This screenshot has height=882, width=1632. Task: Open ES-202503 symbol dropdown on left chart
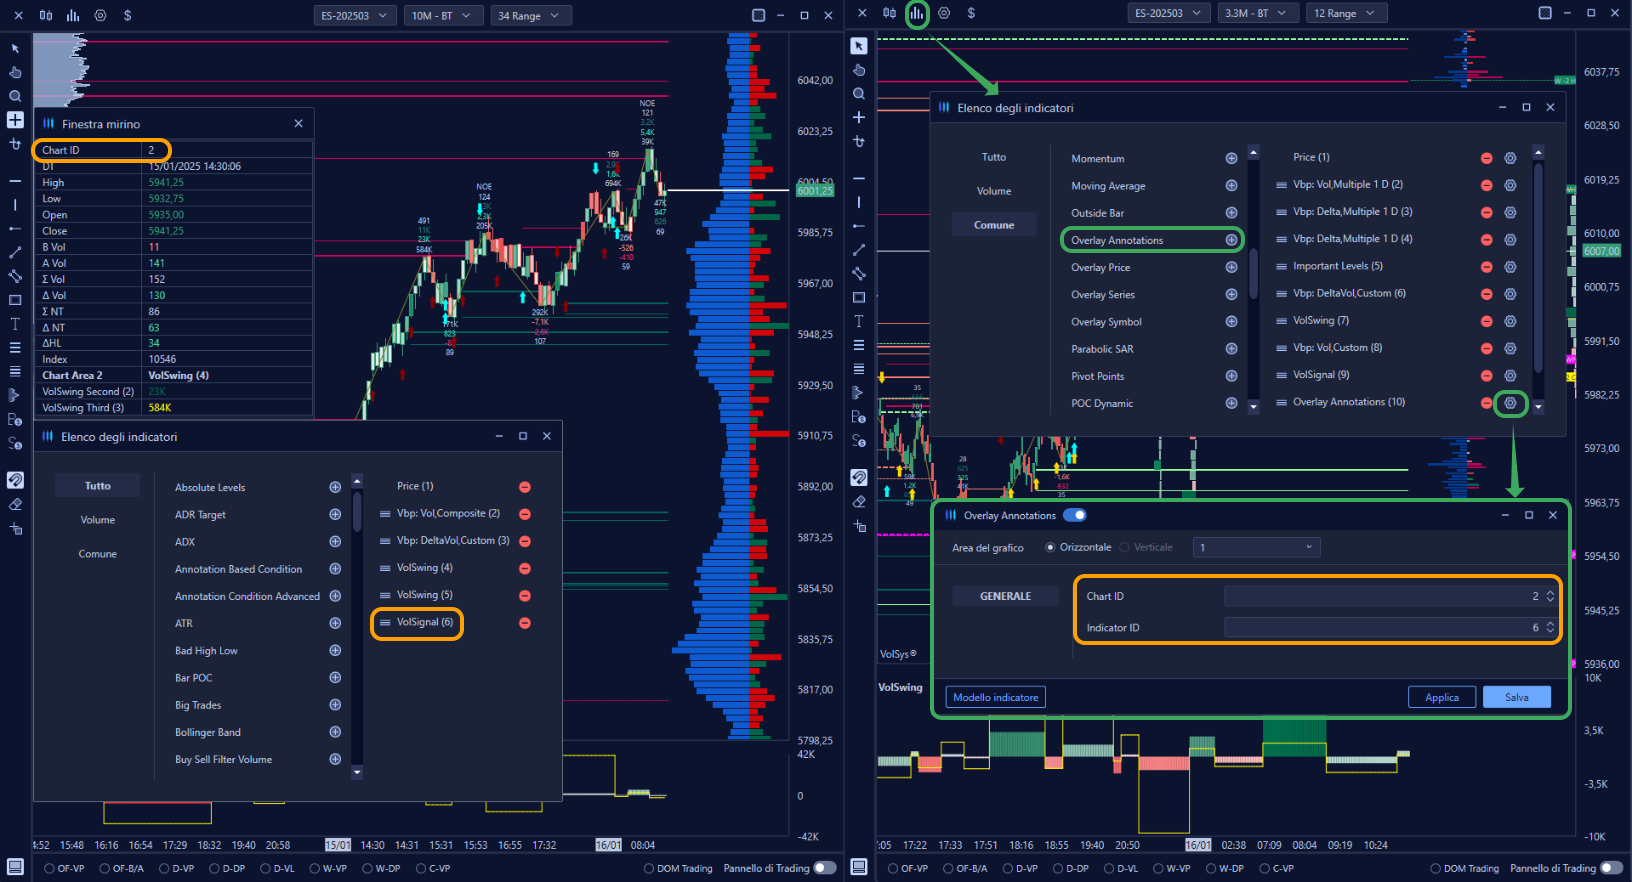pos(354,15)
